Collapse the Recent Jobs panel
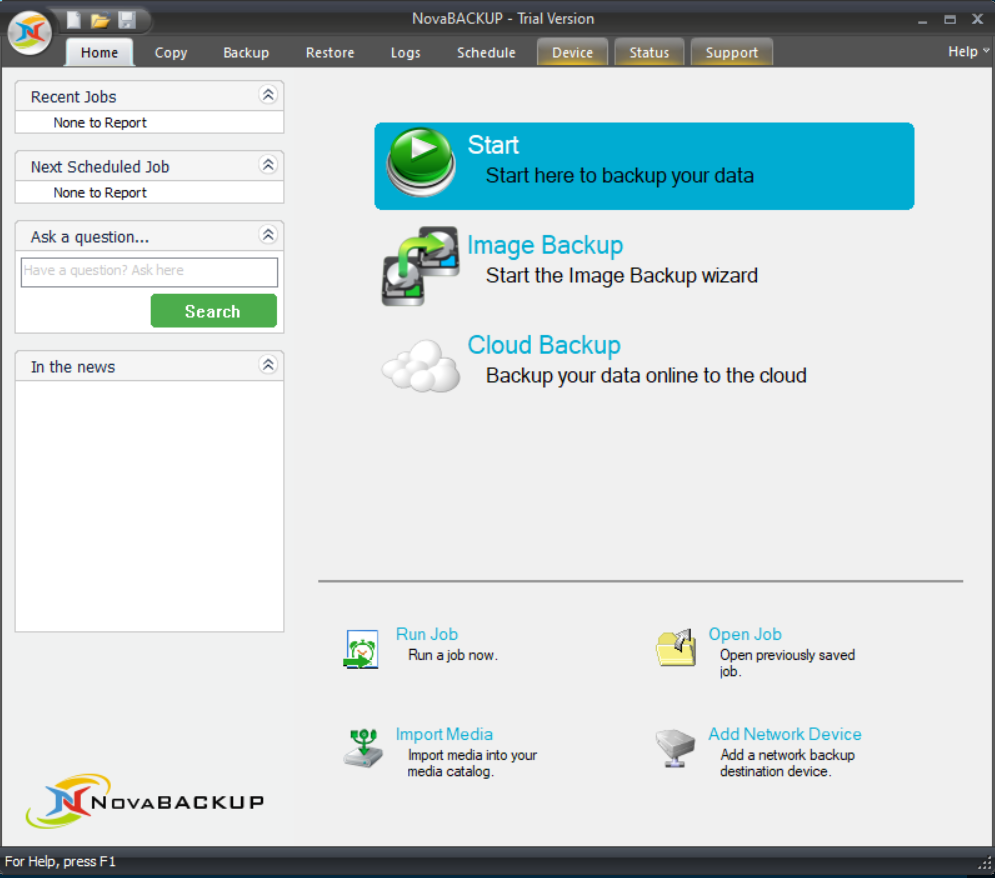 [267, 96]
